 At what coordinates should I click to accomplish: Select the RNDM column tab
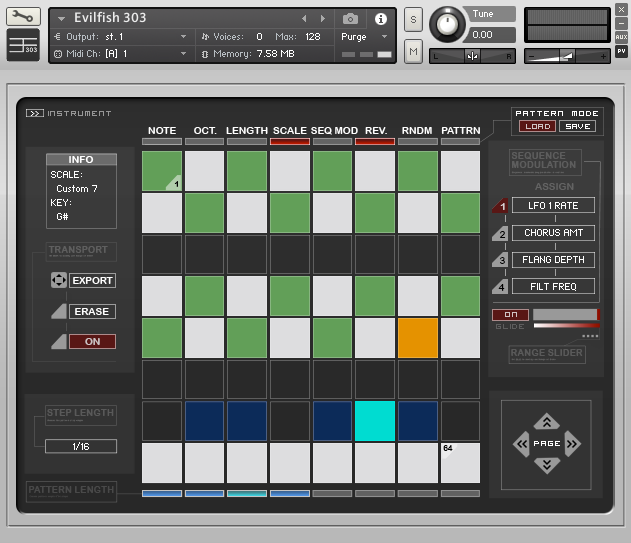click(x=417, y=131)
